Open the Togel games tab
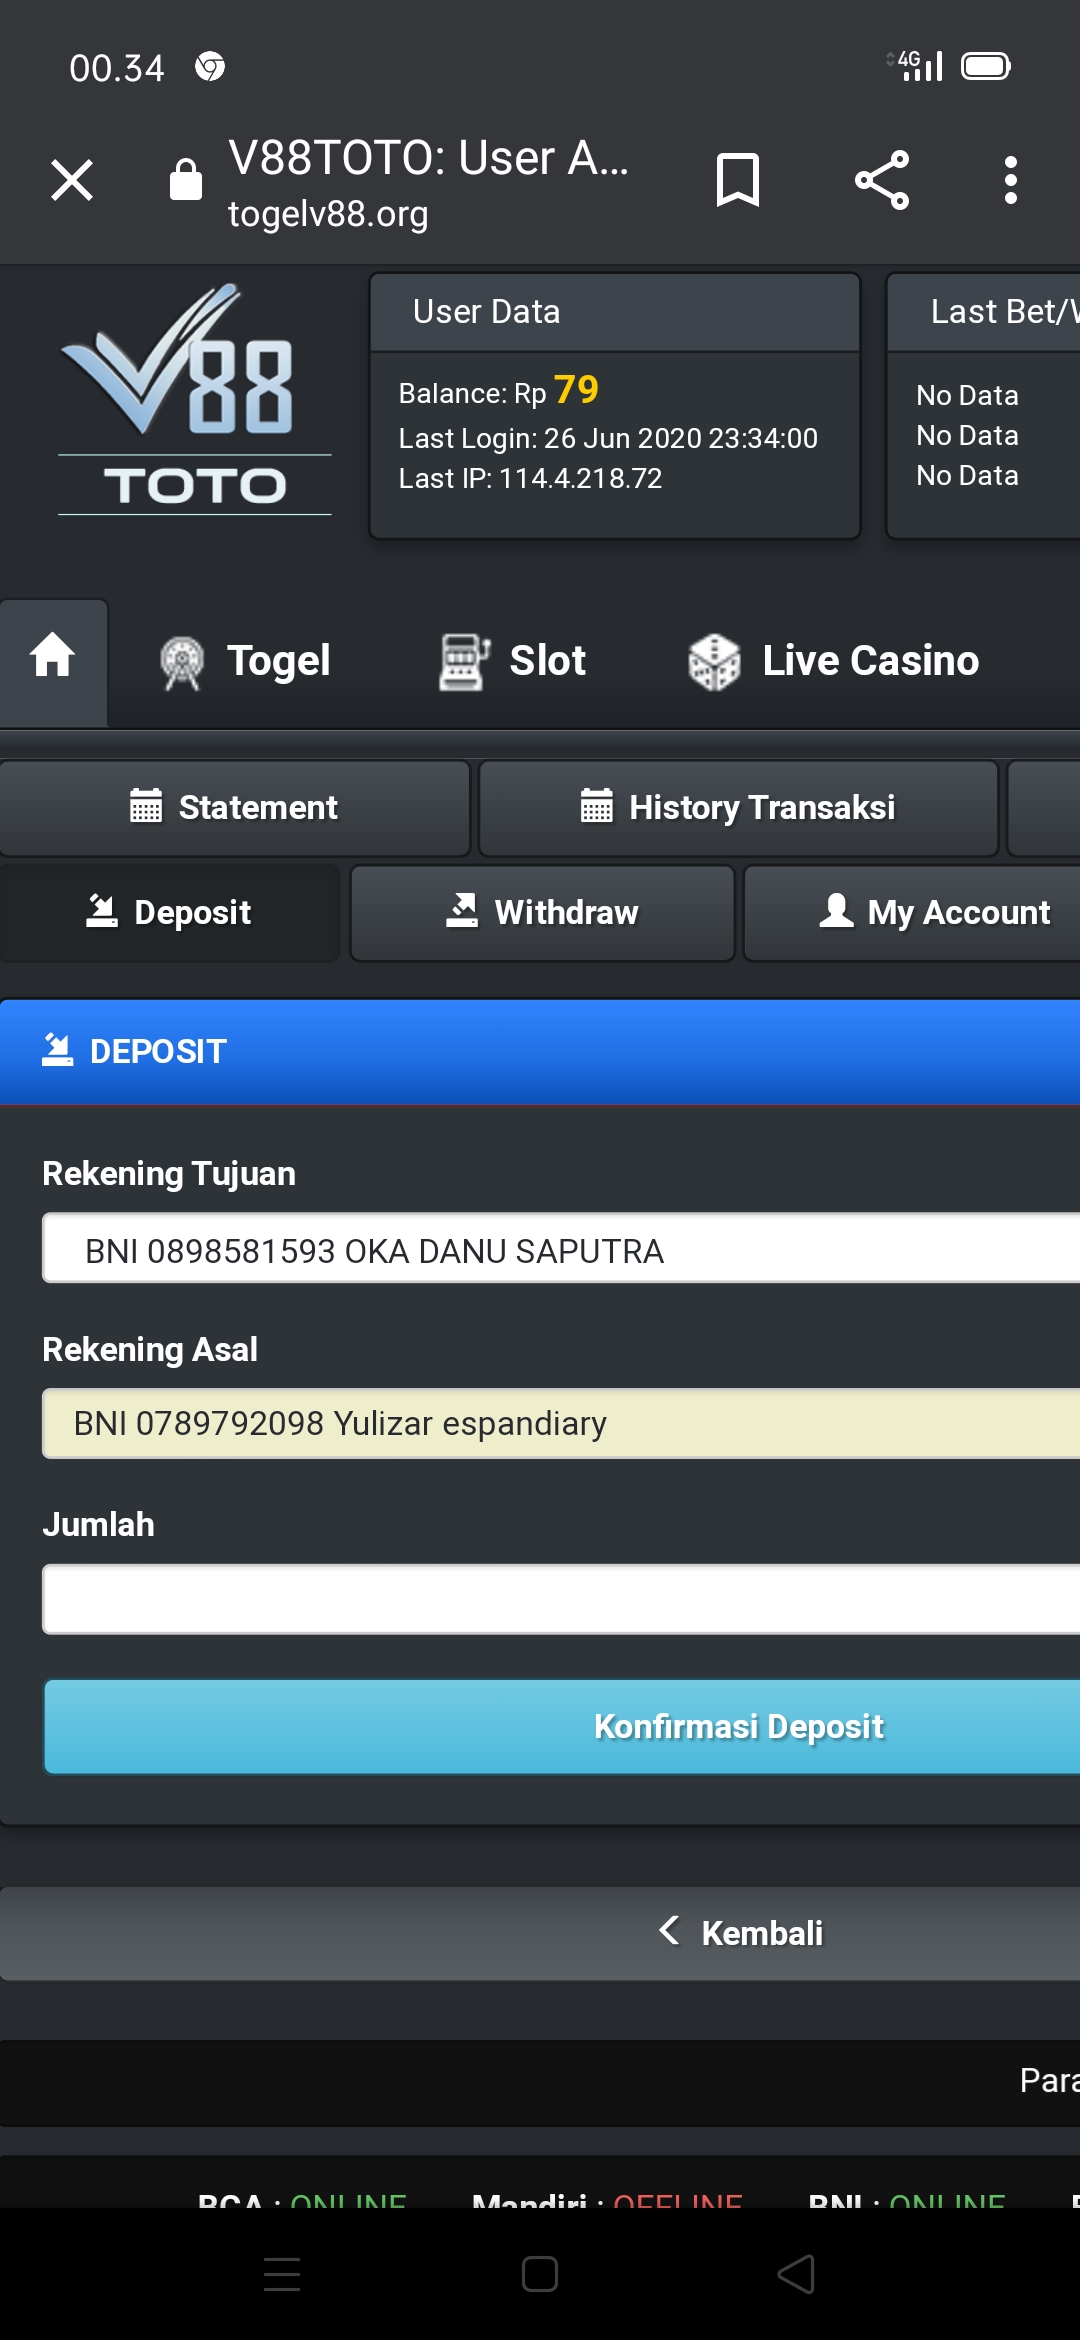 coord(246,661)
